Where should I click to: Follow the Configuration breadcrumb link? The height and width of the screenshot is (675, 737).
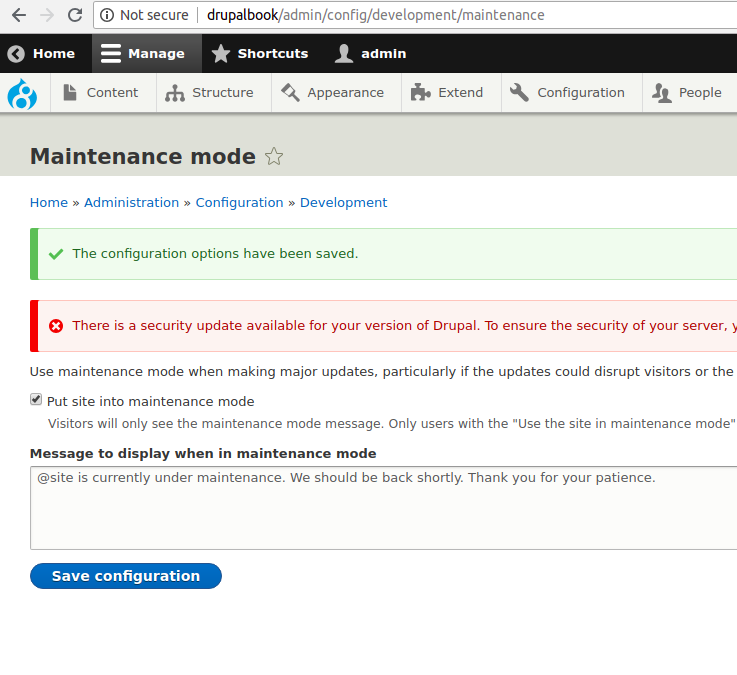click(239, 203)
